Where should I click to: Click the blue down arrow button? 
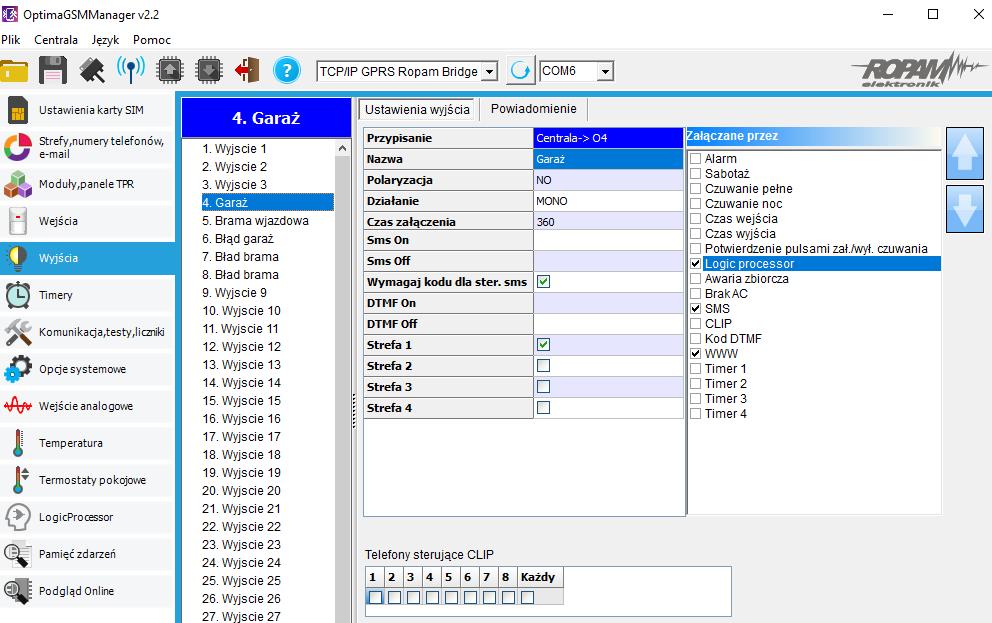coord(964,209)
